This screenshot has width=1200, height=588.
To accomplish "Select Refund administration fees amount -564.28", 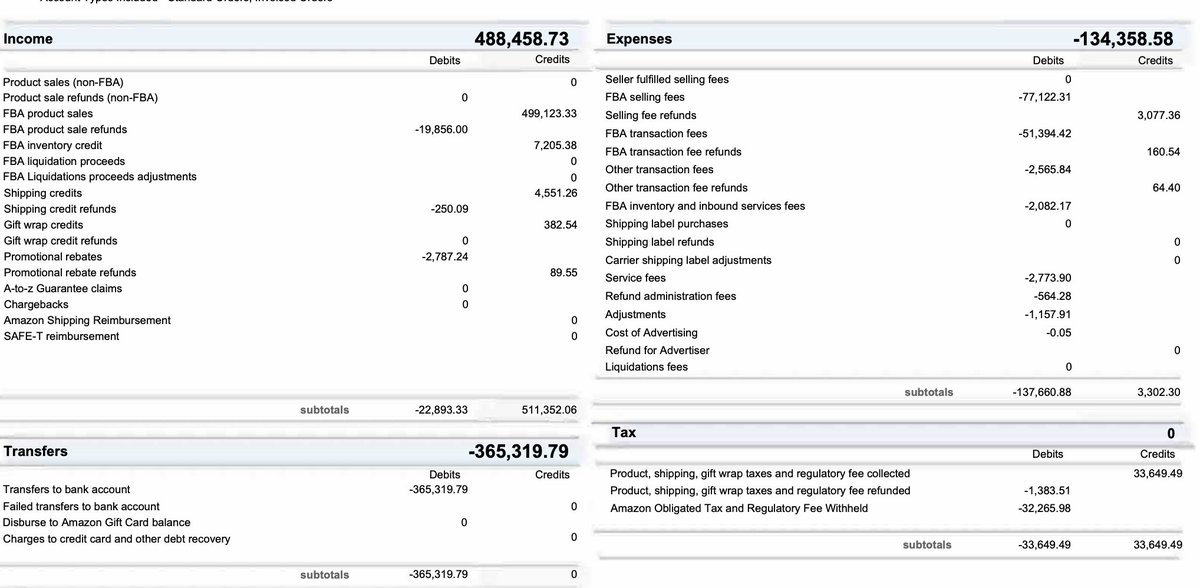I will (x=1052, y=296).
